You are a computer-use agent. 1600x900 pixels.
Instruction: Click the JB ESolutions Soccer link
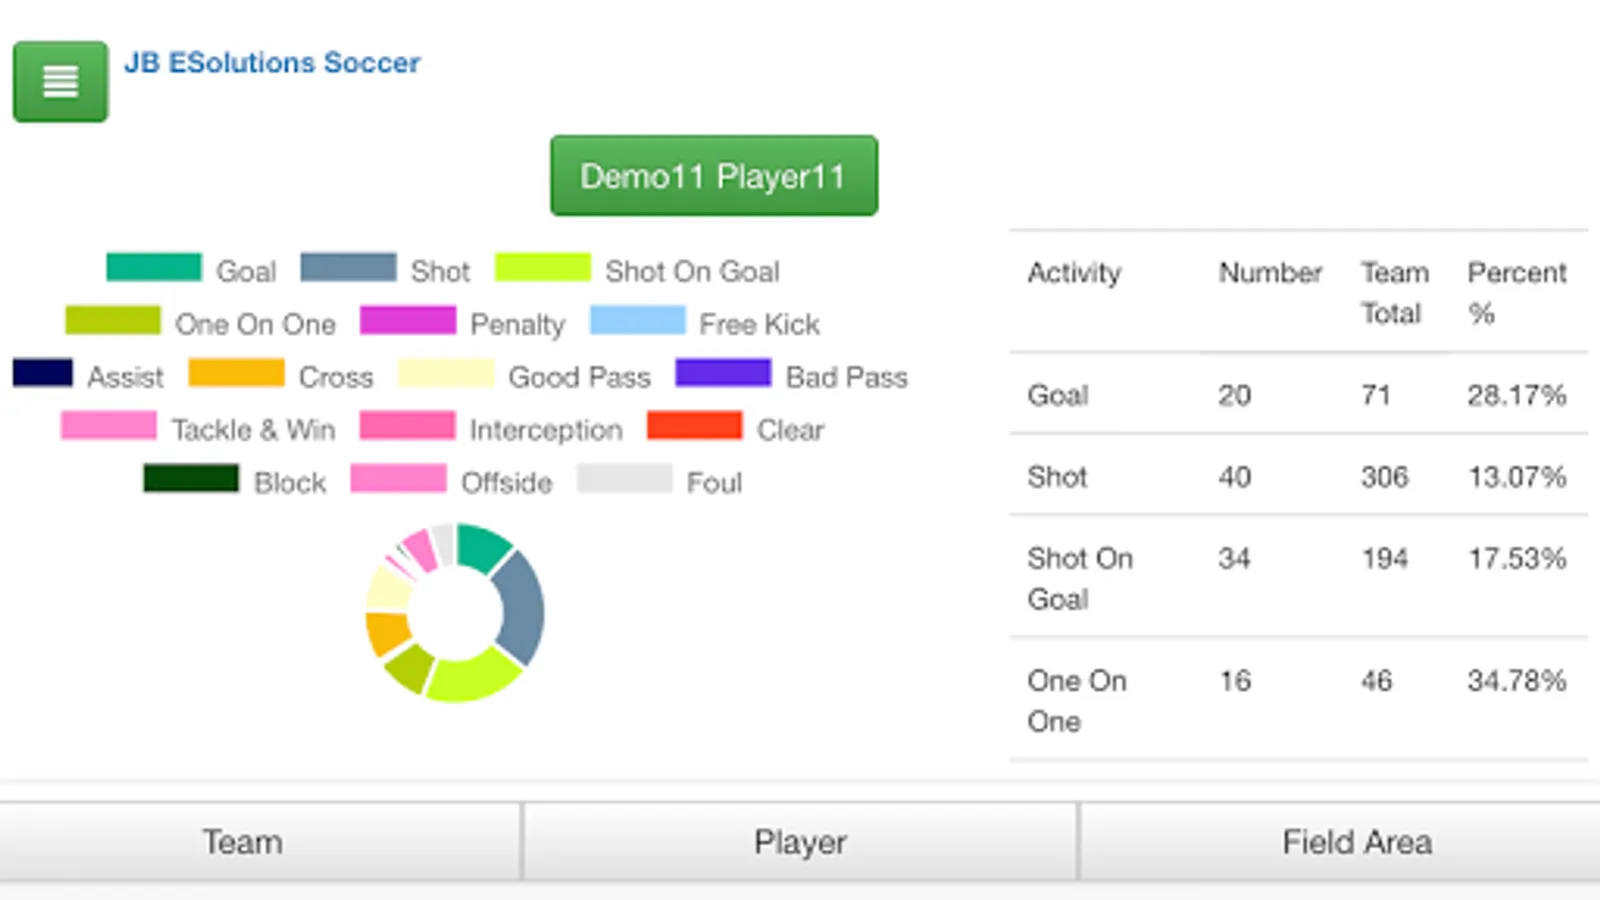pyautogui.click(x=274, y=63)
